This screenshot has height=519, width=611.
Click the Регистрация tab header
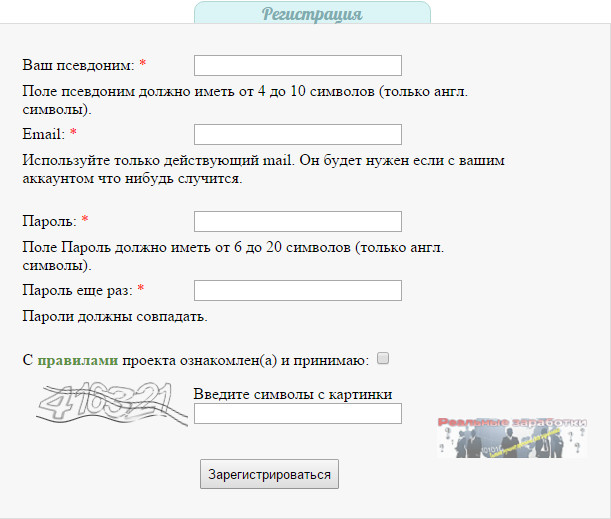[x=311, y=14]
